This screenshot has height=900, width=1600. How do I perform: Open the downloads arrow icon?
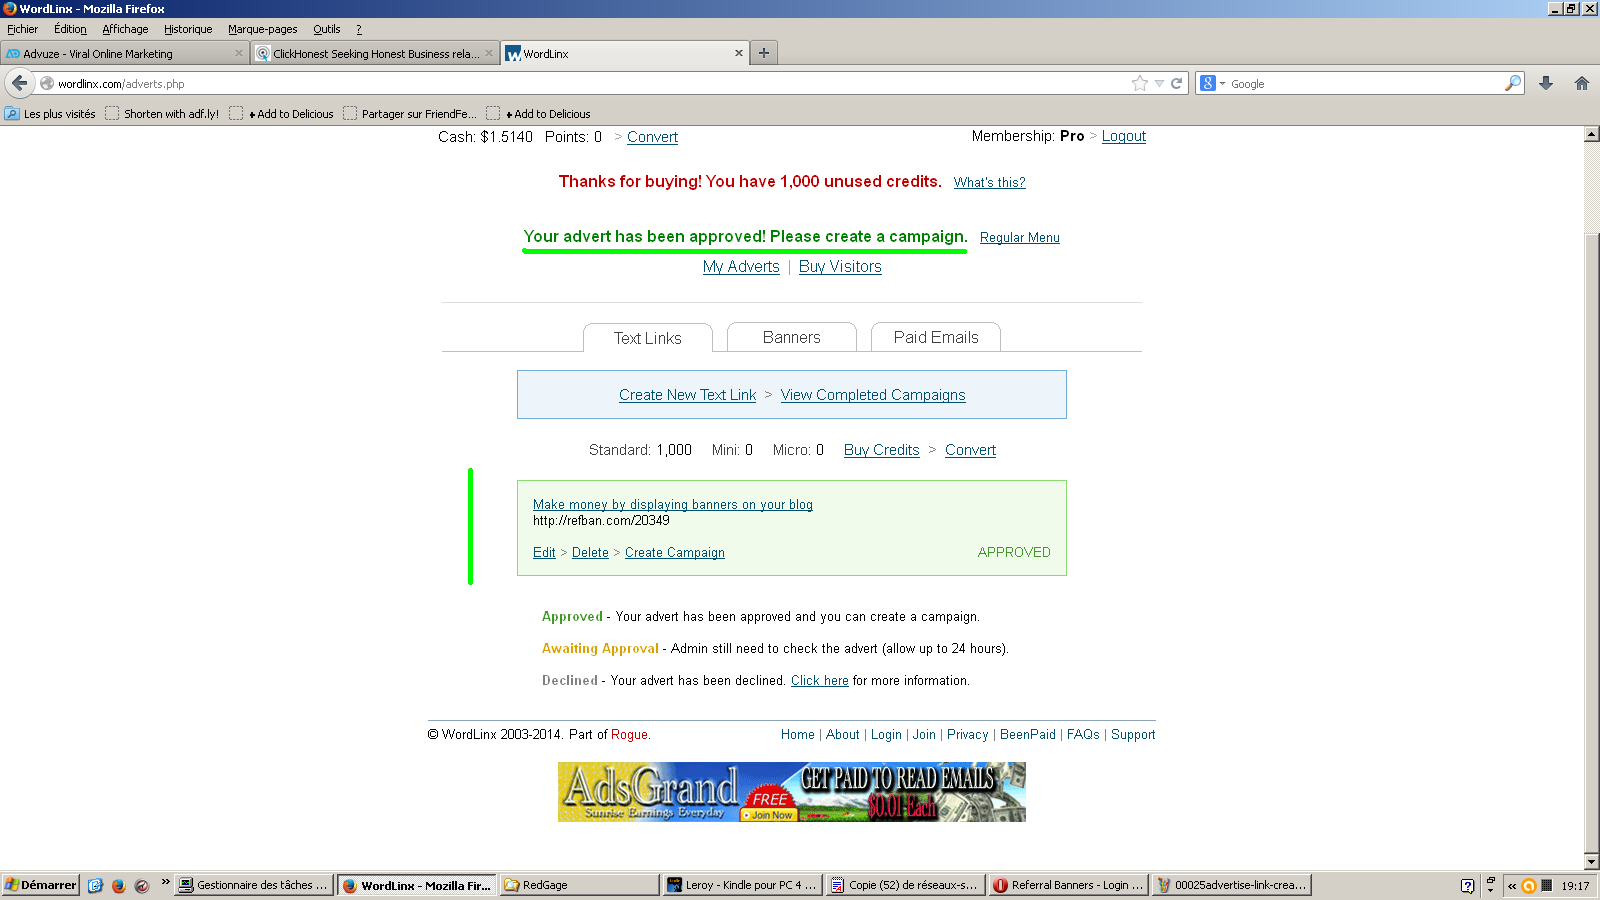coord(1546,84)
